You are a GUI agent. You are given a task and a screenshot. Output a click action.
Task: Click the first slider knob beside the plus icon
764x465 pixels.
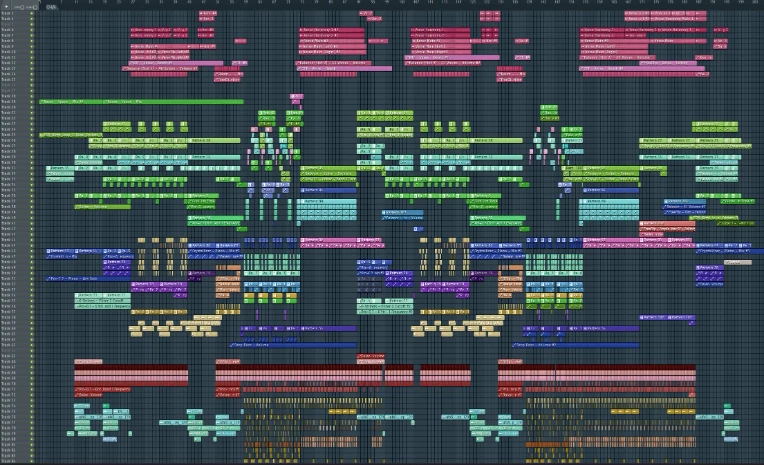(22, 7)
